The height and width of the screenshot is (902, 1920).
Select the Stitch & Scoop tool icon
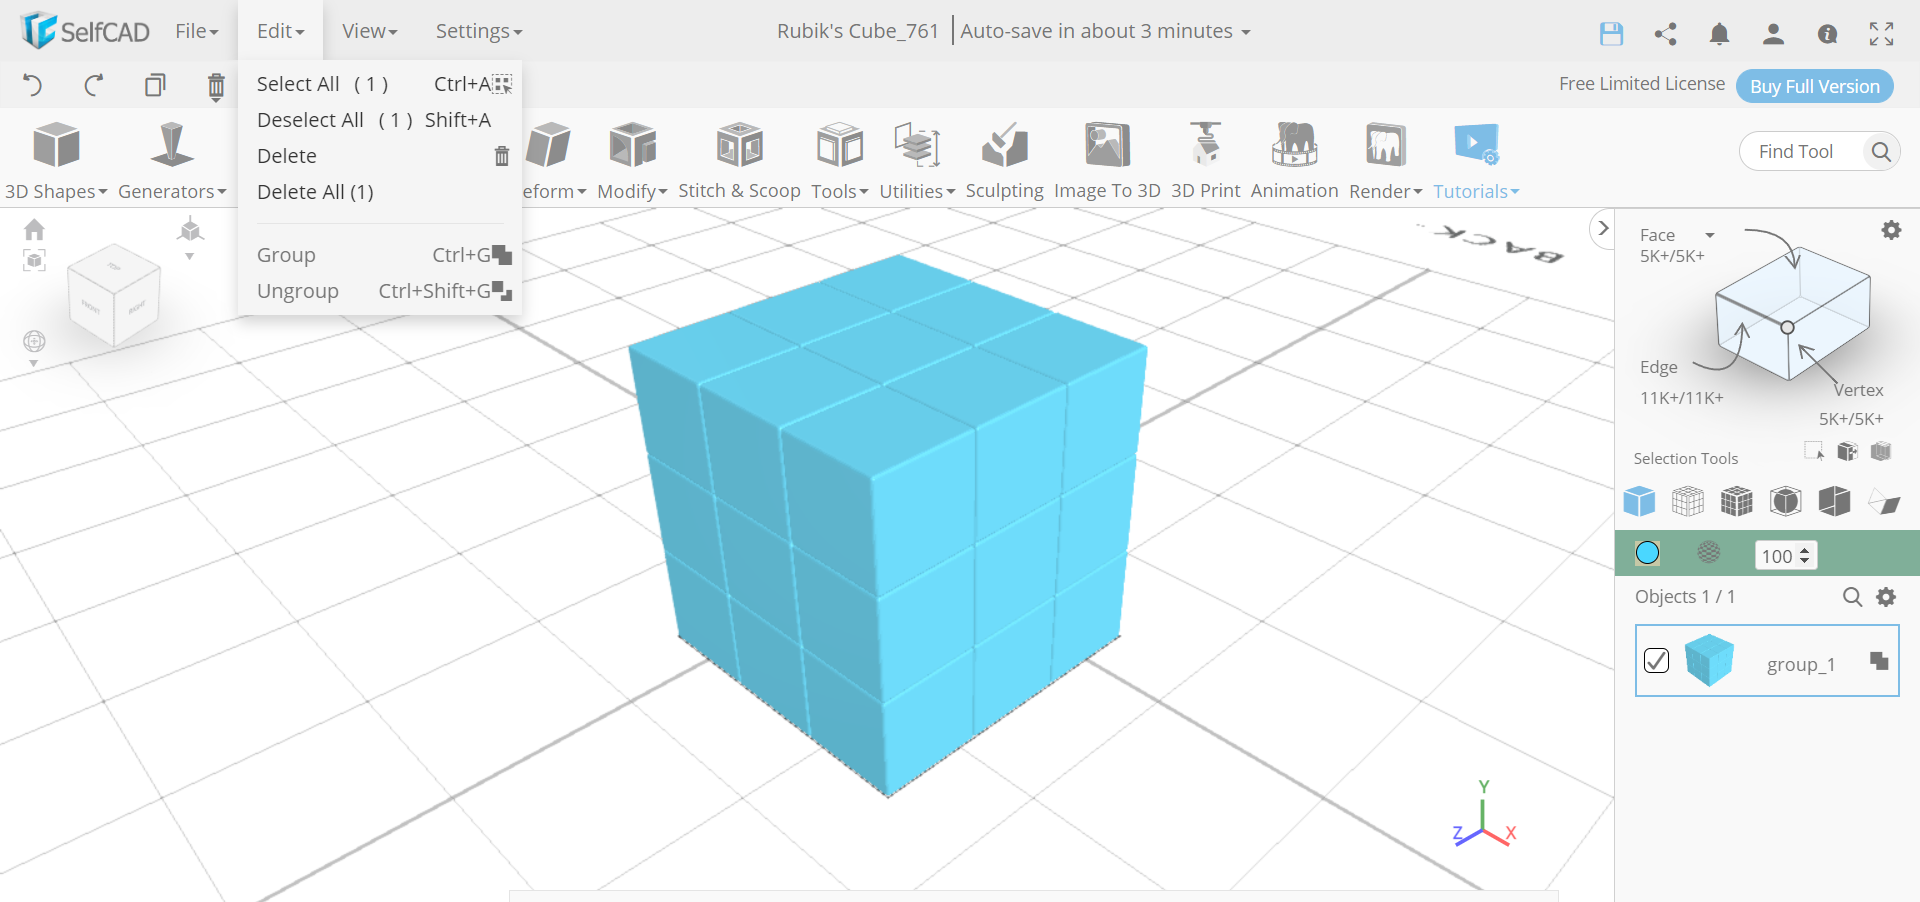coord(740,145)
